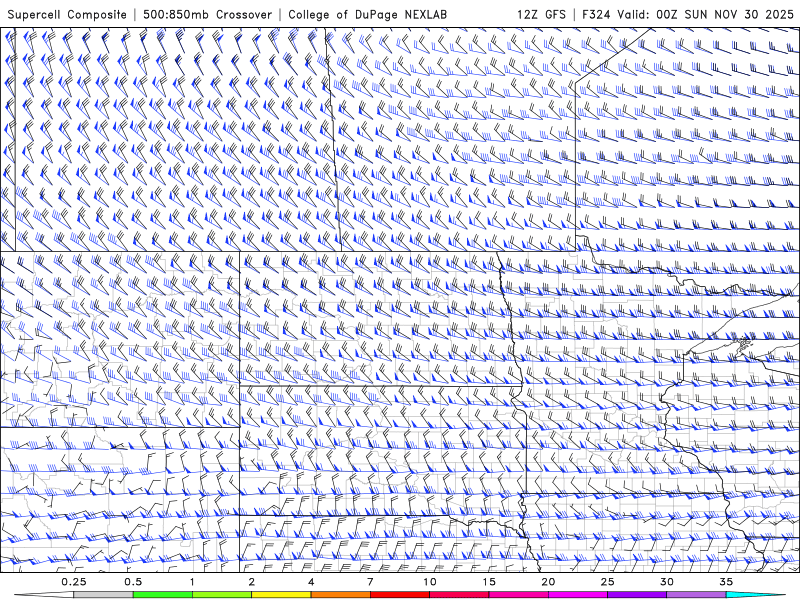Choose the hot pink segment between 15 and 20
This screenshot has height=600, width=800.
click(518, 595)
